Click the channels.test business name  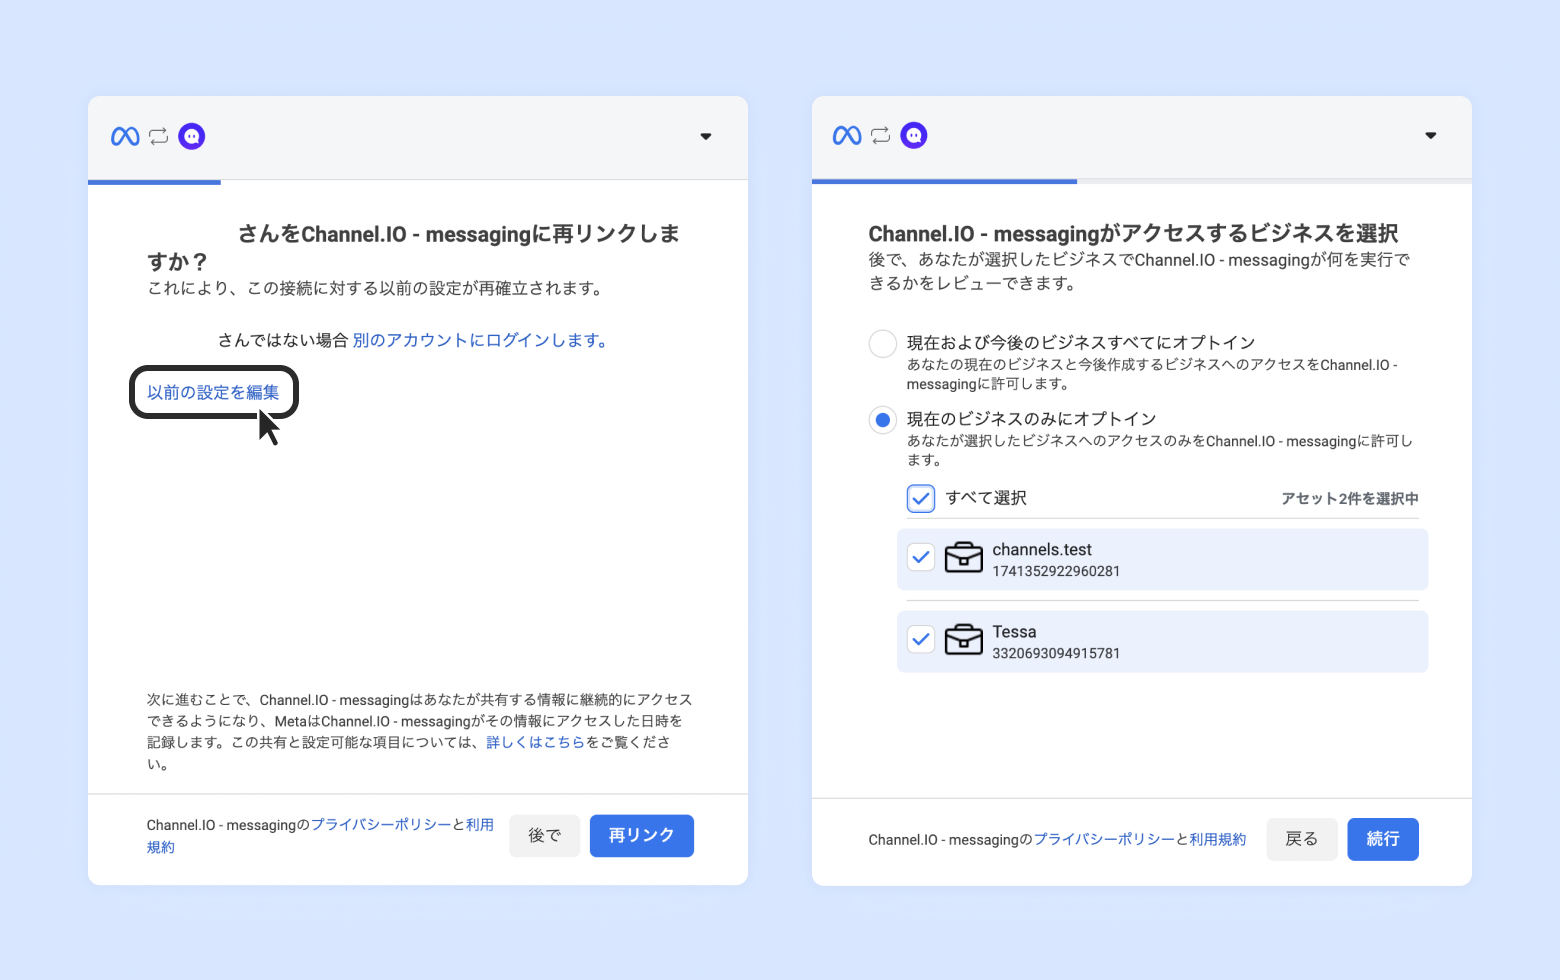[1042, 549]
